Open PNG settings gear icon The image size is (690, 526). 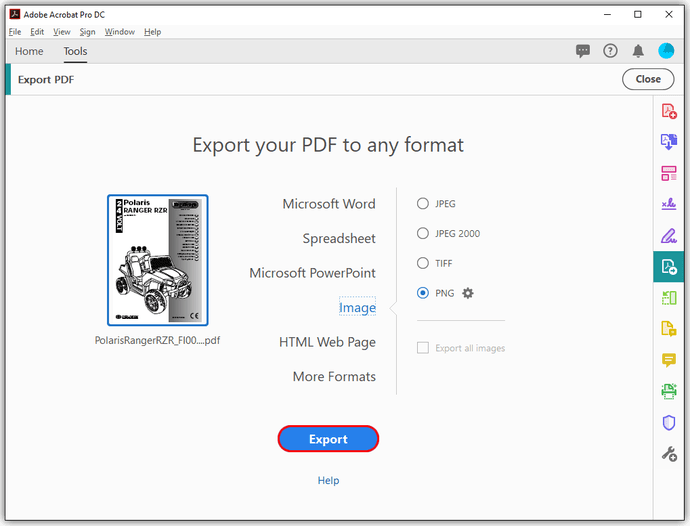[468, 293]
